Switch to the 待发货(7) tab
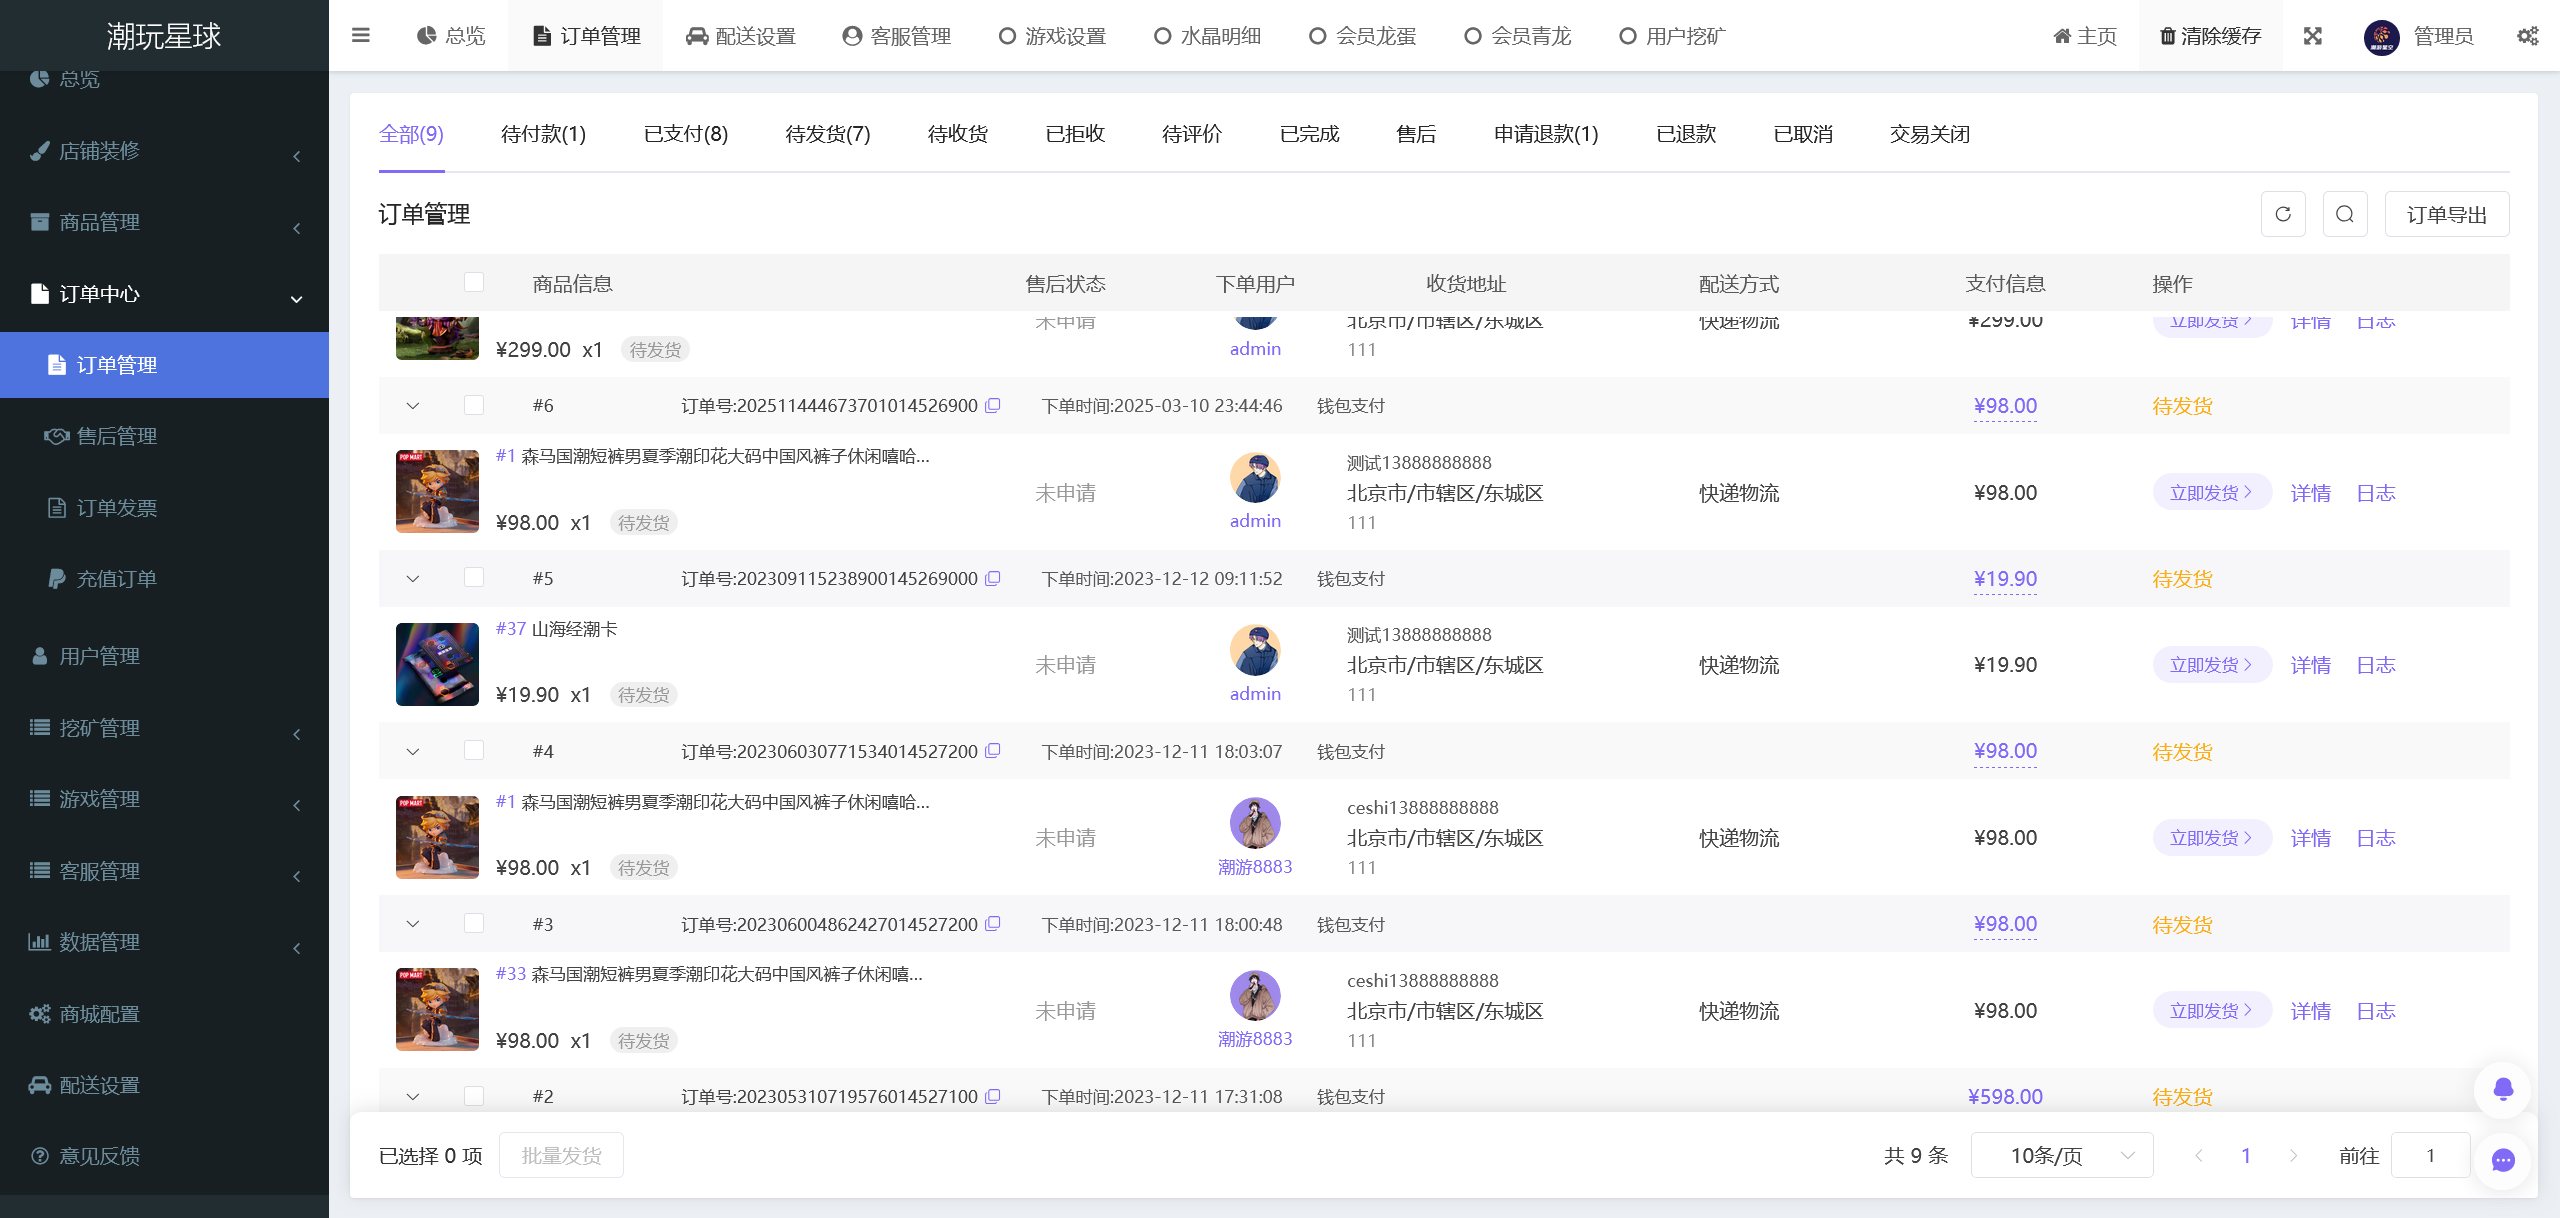The image size is (2560, 1218). click(827, 134)
